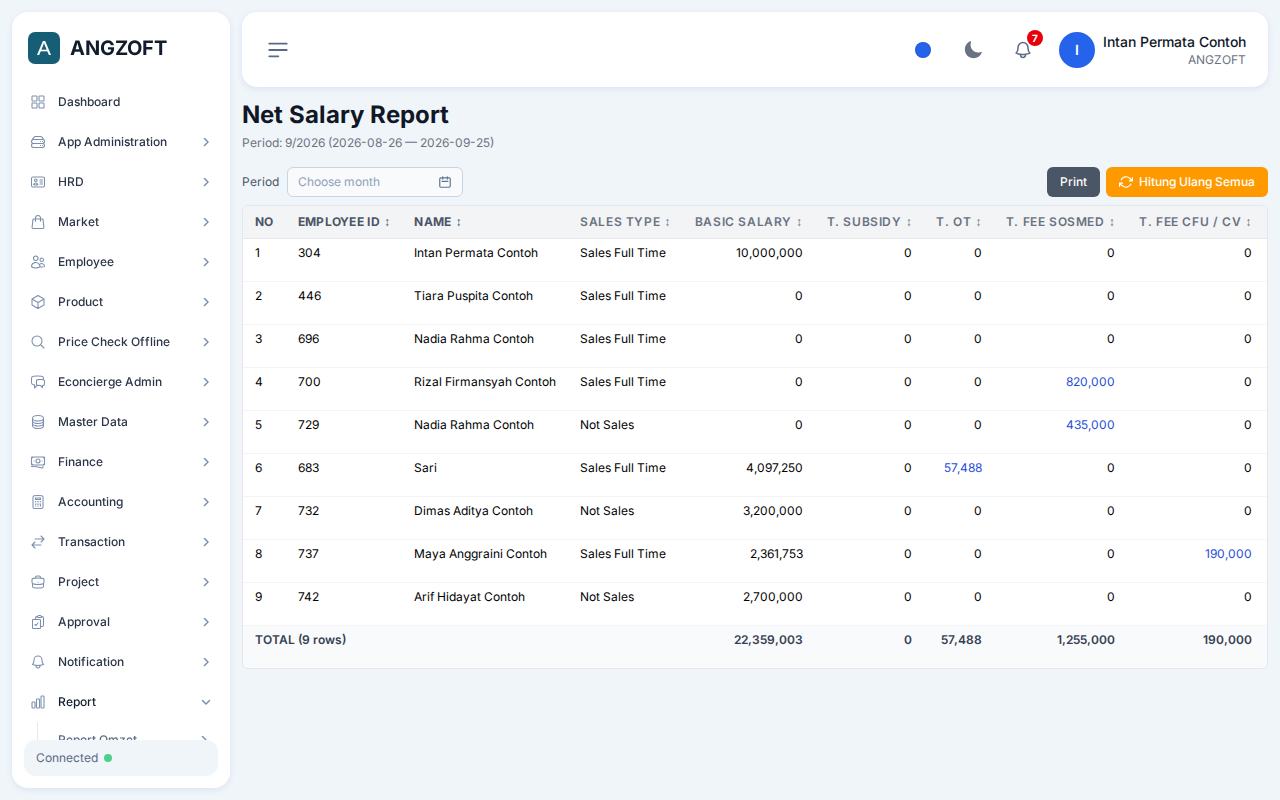Screen dimensions: 1280x800
Task: Expand the Approval menu chevron
Action: (x=206, y=622)
